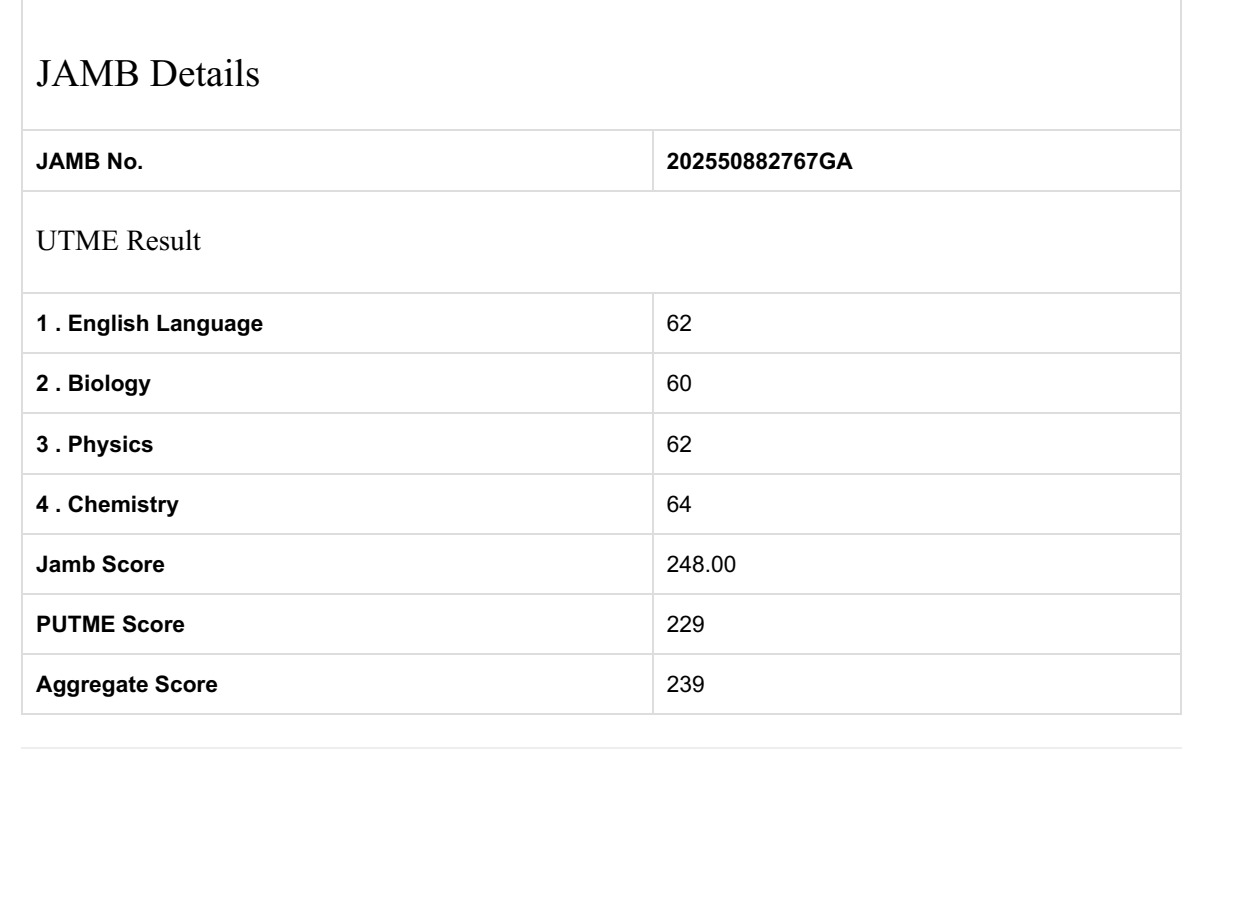Screen dimensions: 1236x904
Task: Click the Chemistry score of 64
Action: point(678,505)
